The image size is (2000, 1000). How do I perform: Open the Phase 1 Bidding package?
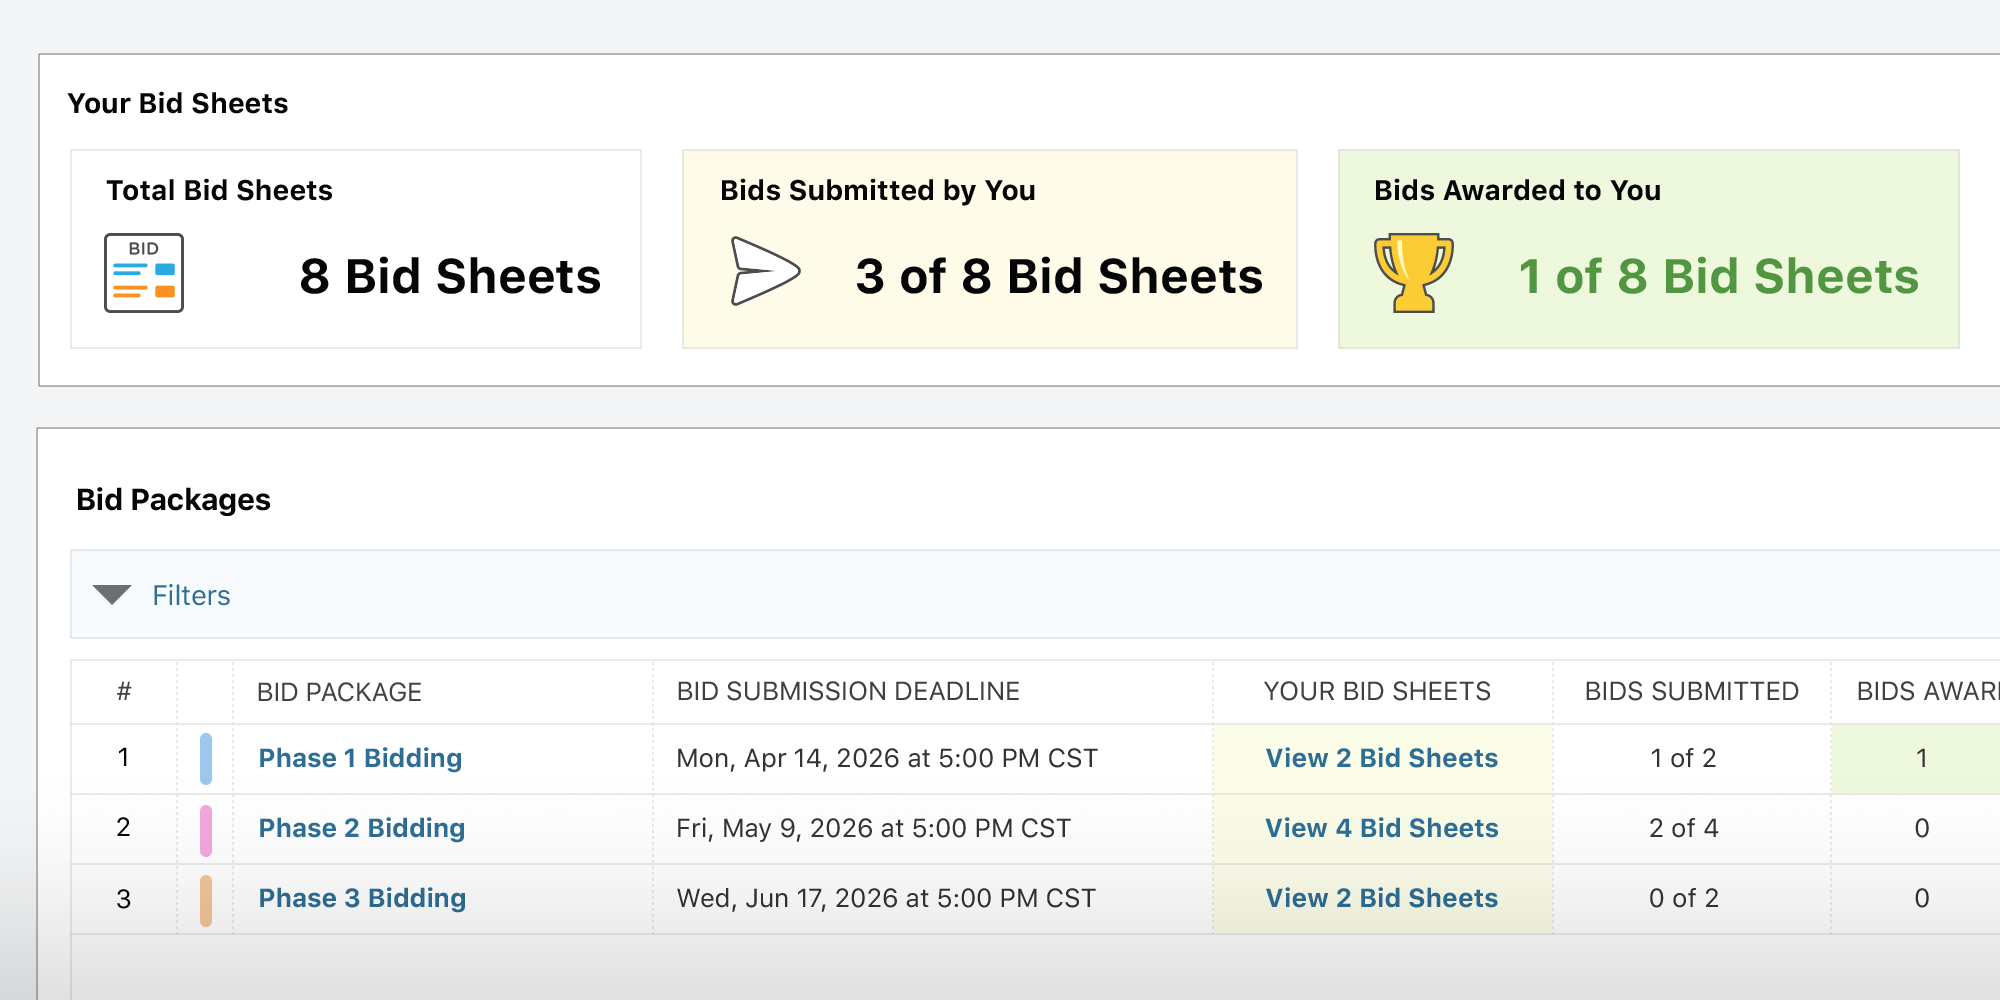360,758
